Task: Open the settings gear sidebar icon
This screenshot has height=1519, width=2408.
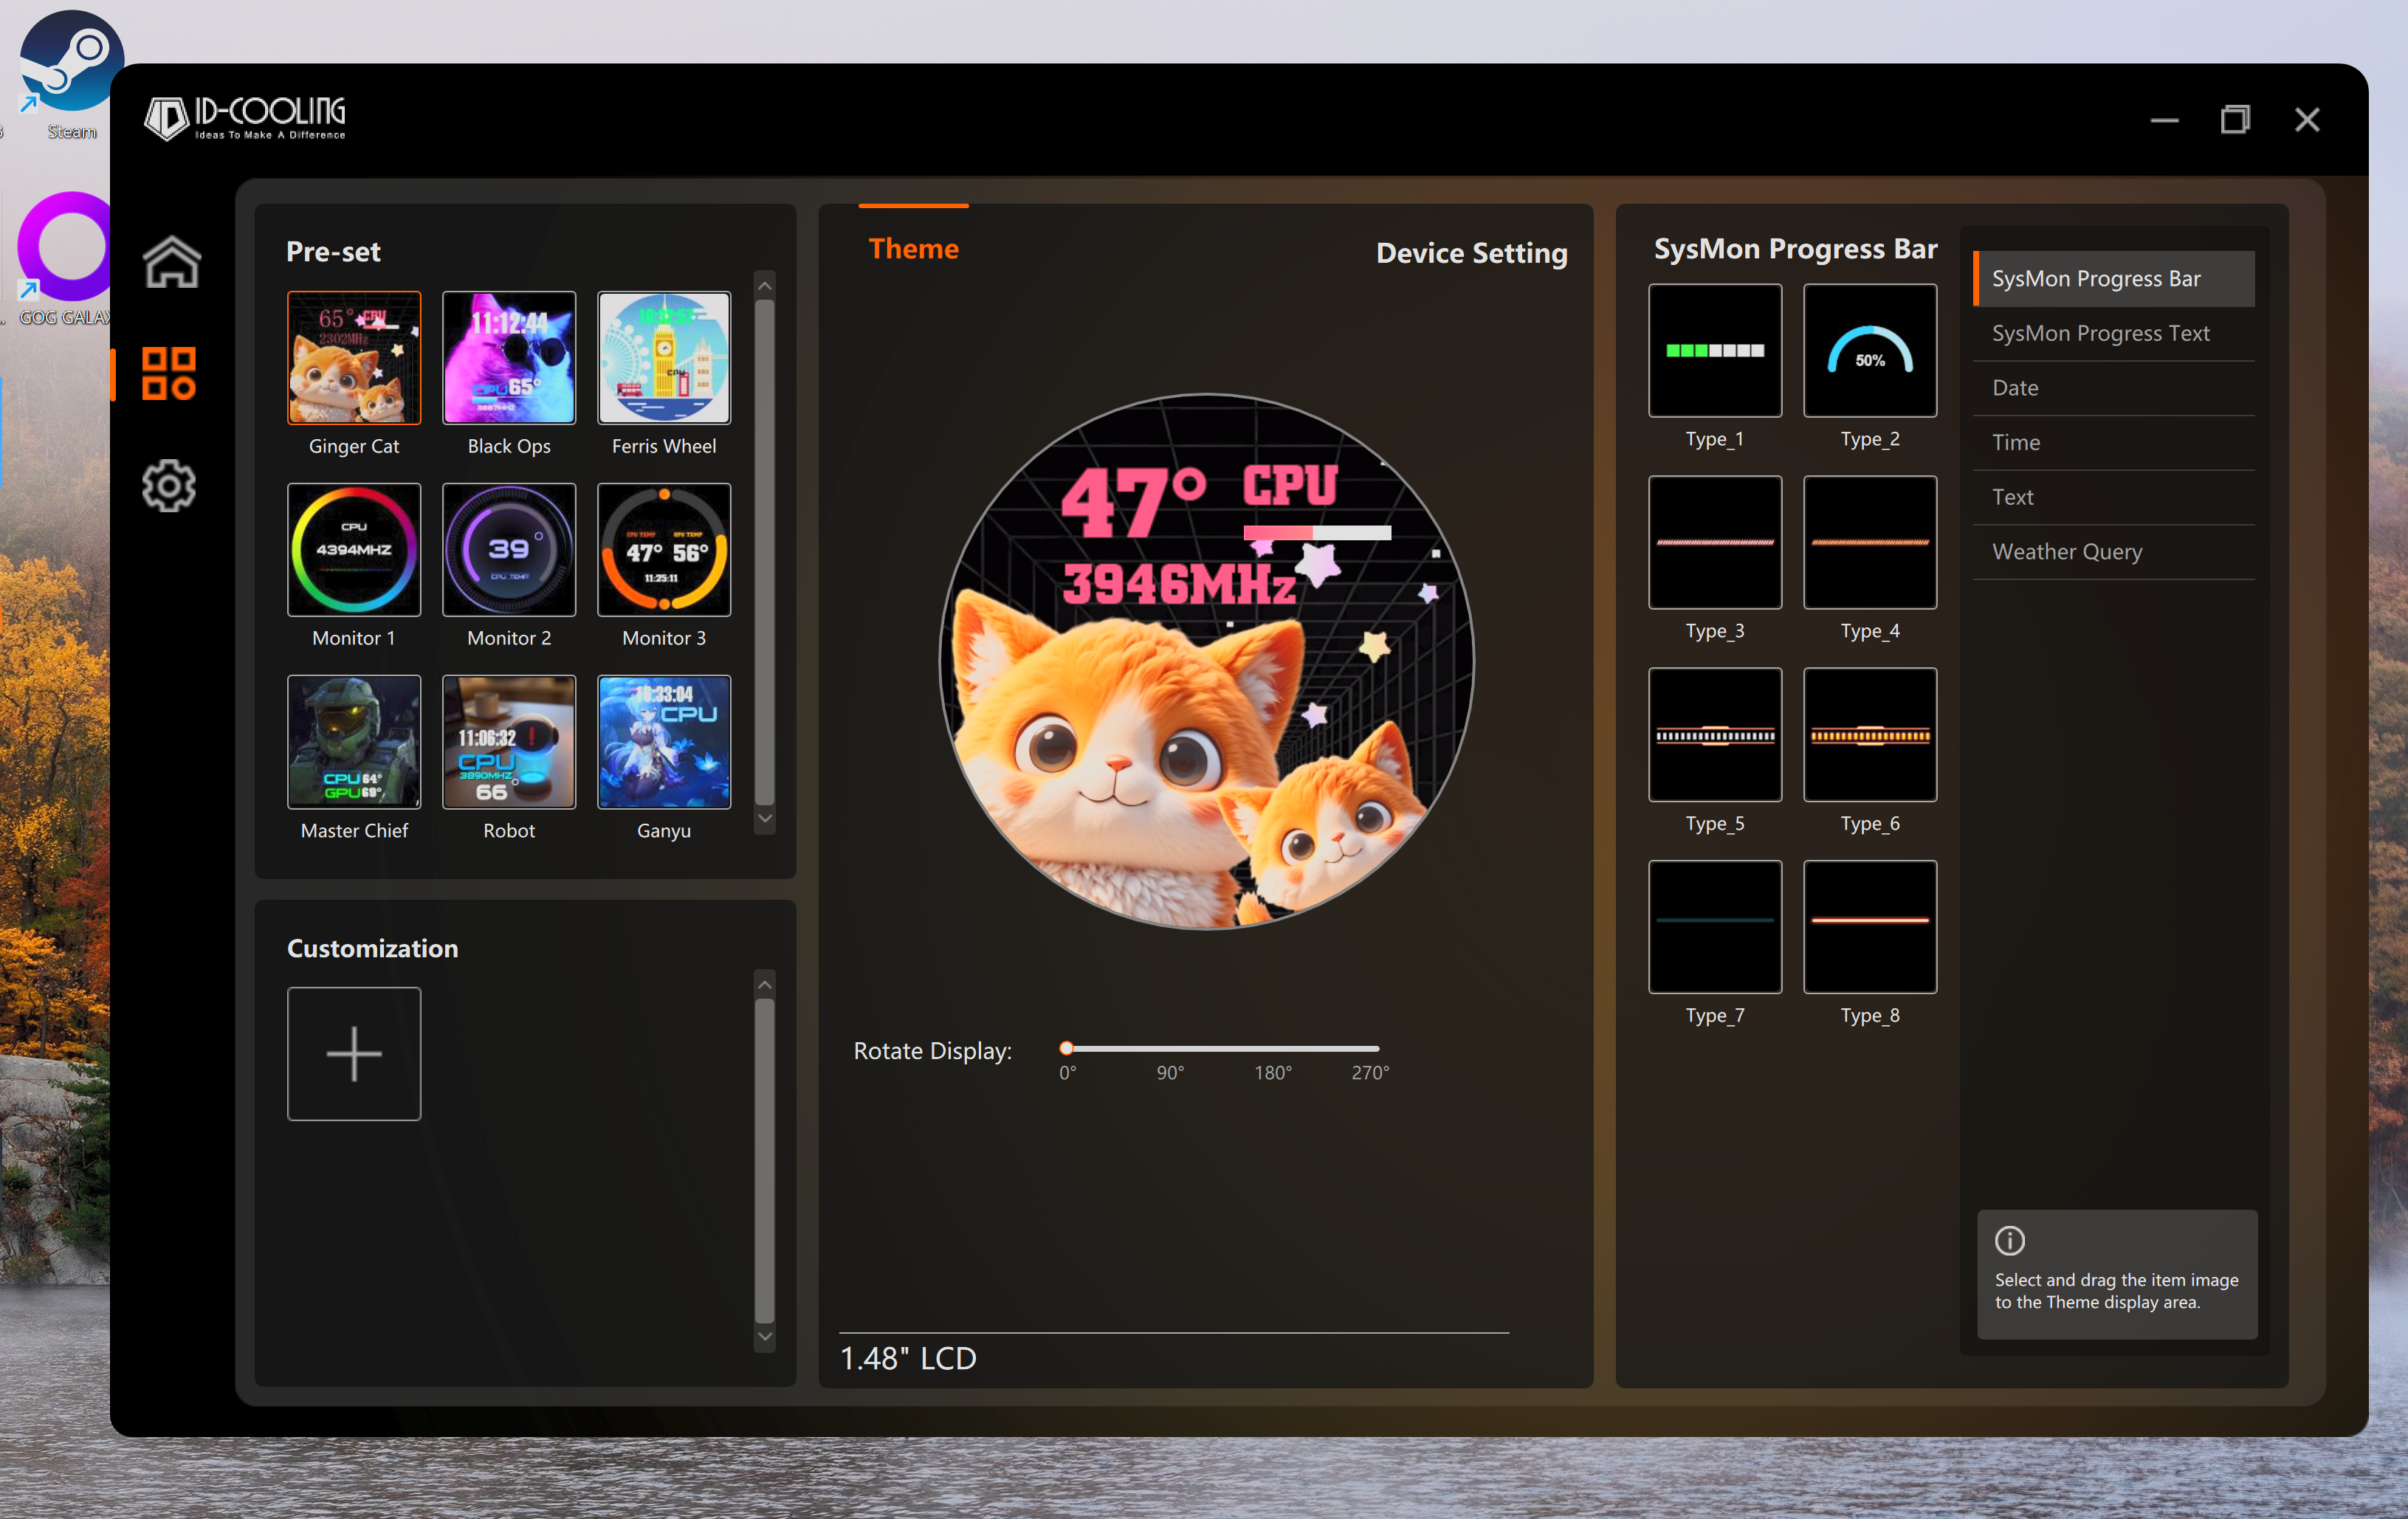Action: 168,486
